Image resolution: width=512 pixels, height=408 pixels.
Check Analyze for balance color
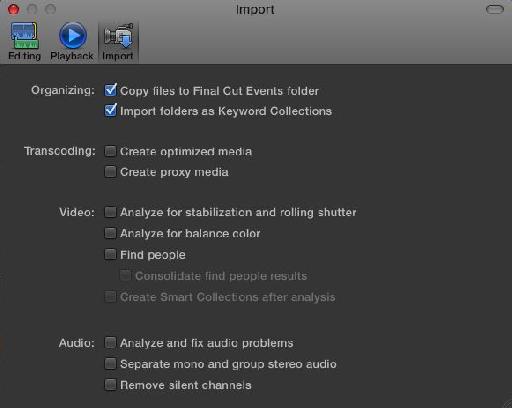point(110,233)
